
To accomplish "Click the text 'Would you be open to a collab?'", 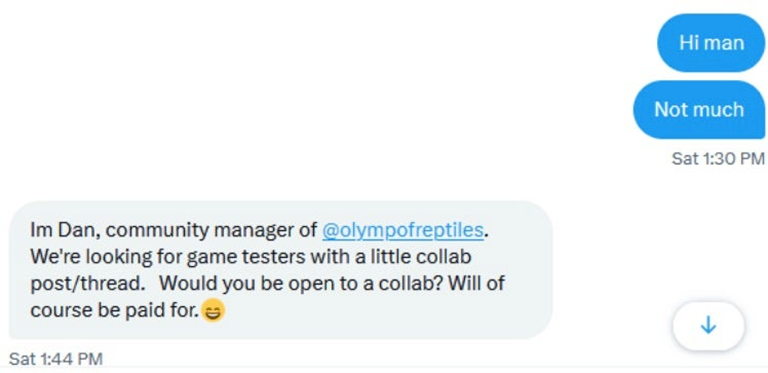I will coord(301,283).
